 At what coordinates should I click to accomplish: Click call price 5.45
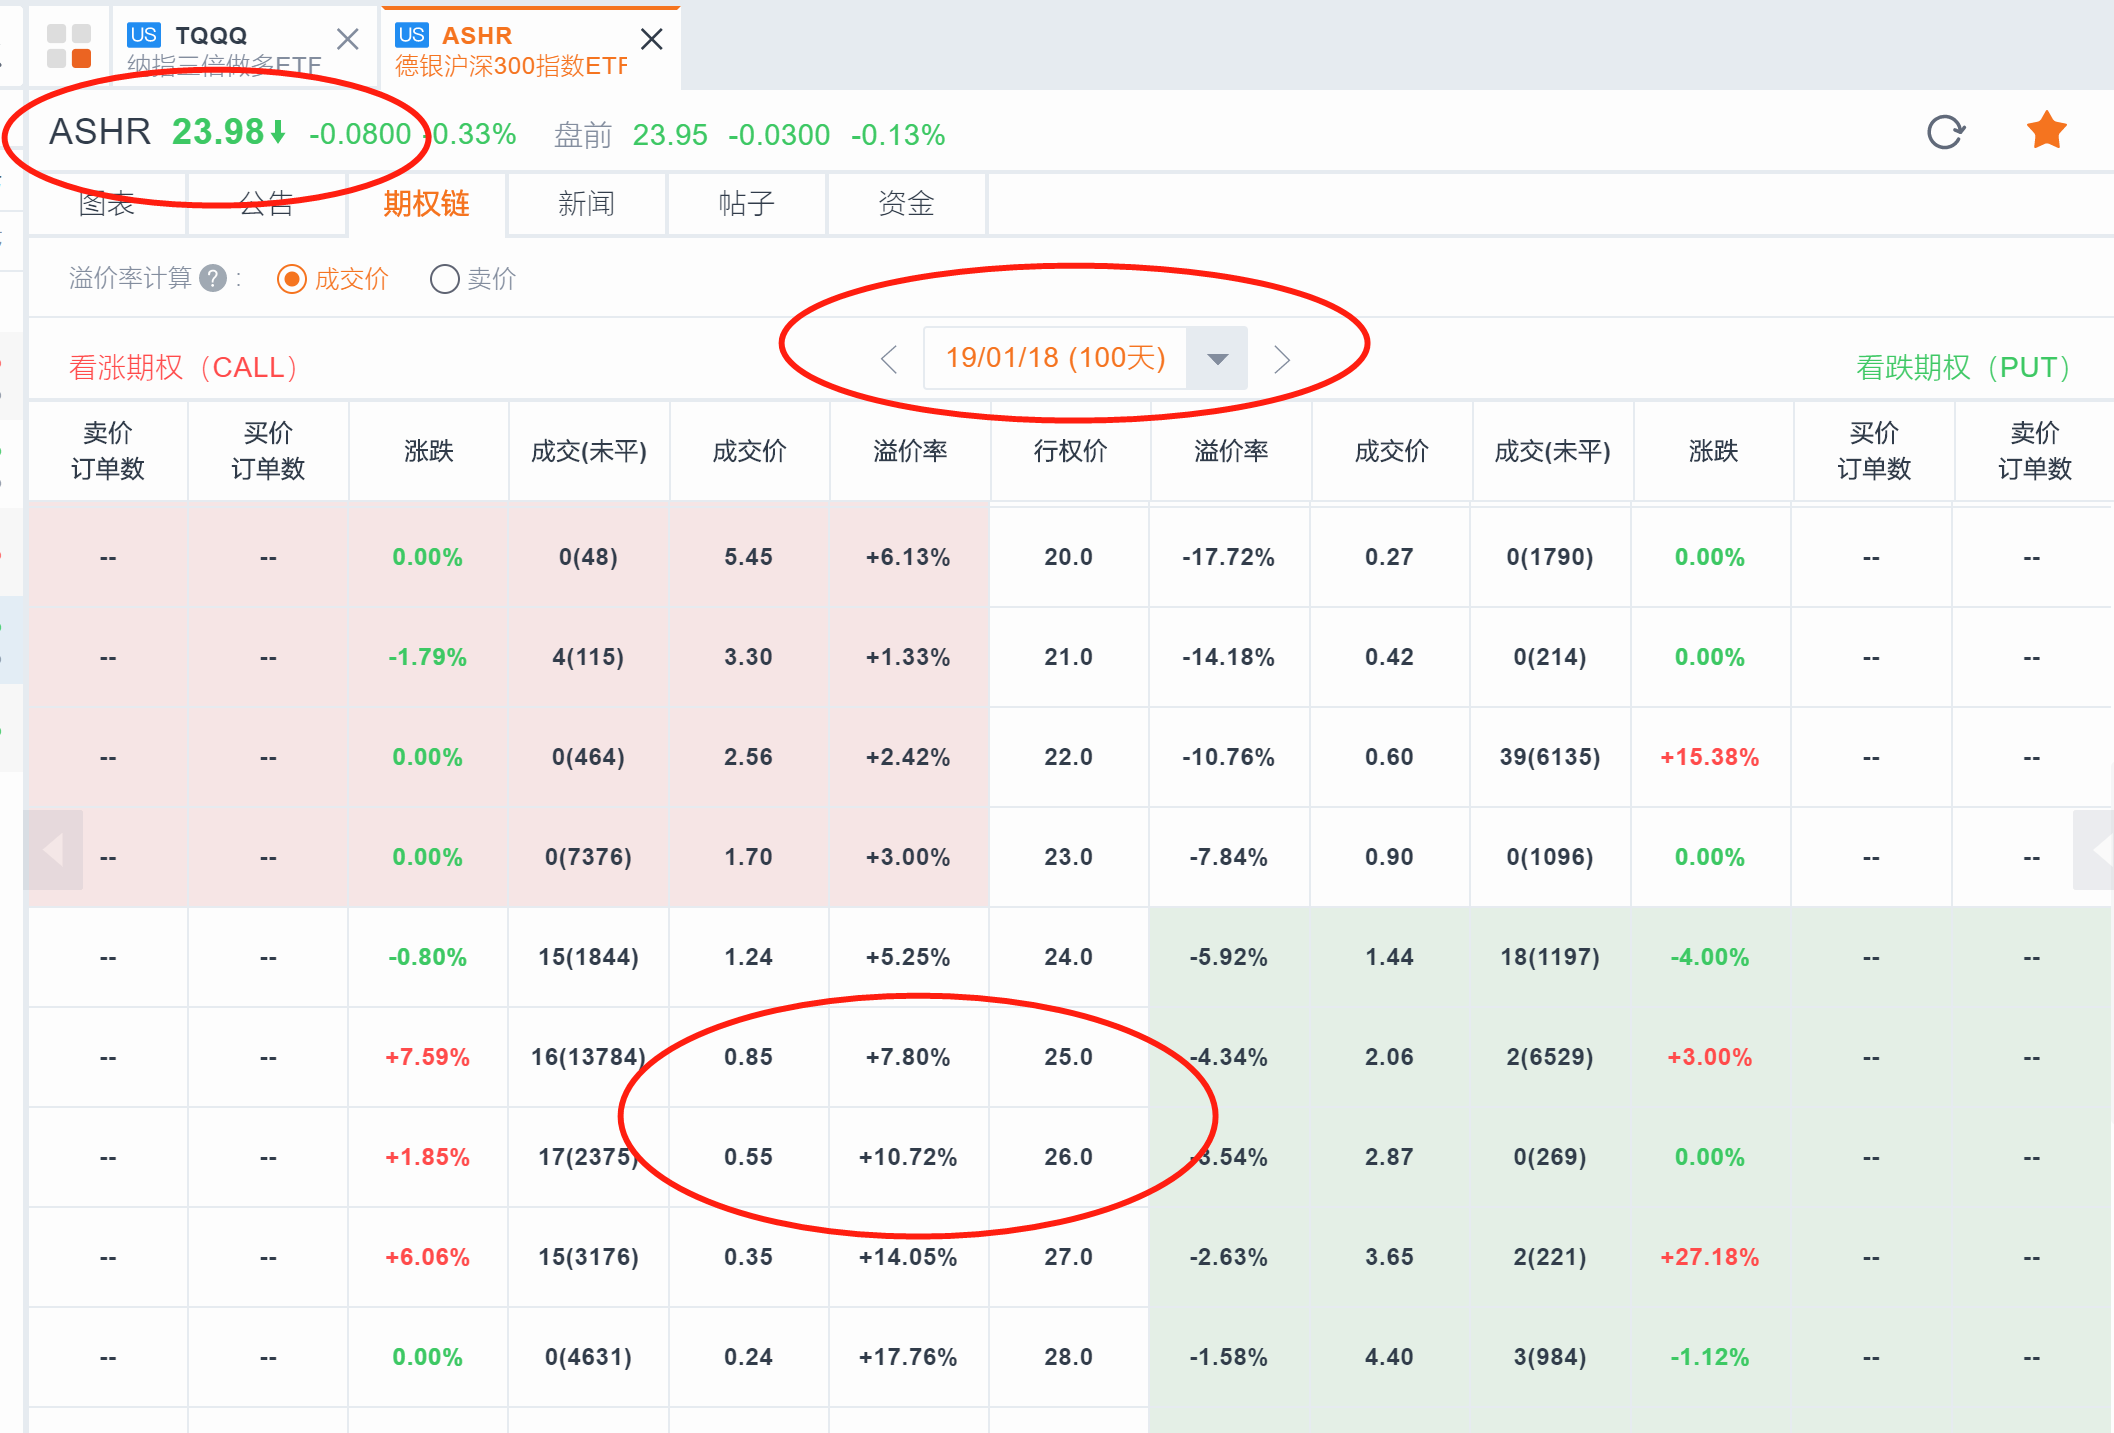748,557
